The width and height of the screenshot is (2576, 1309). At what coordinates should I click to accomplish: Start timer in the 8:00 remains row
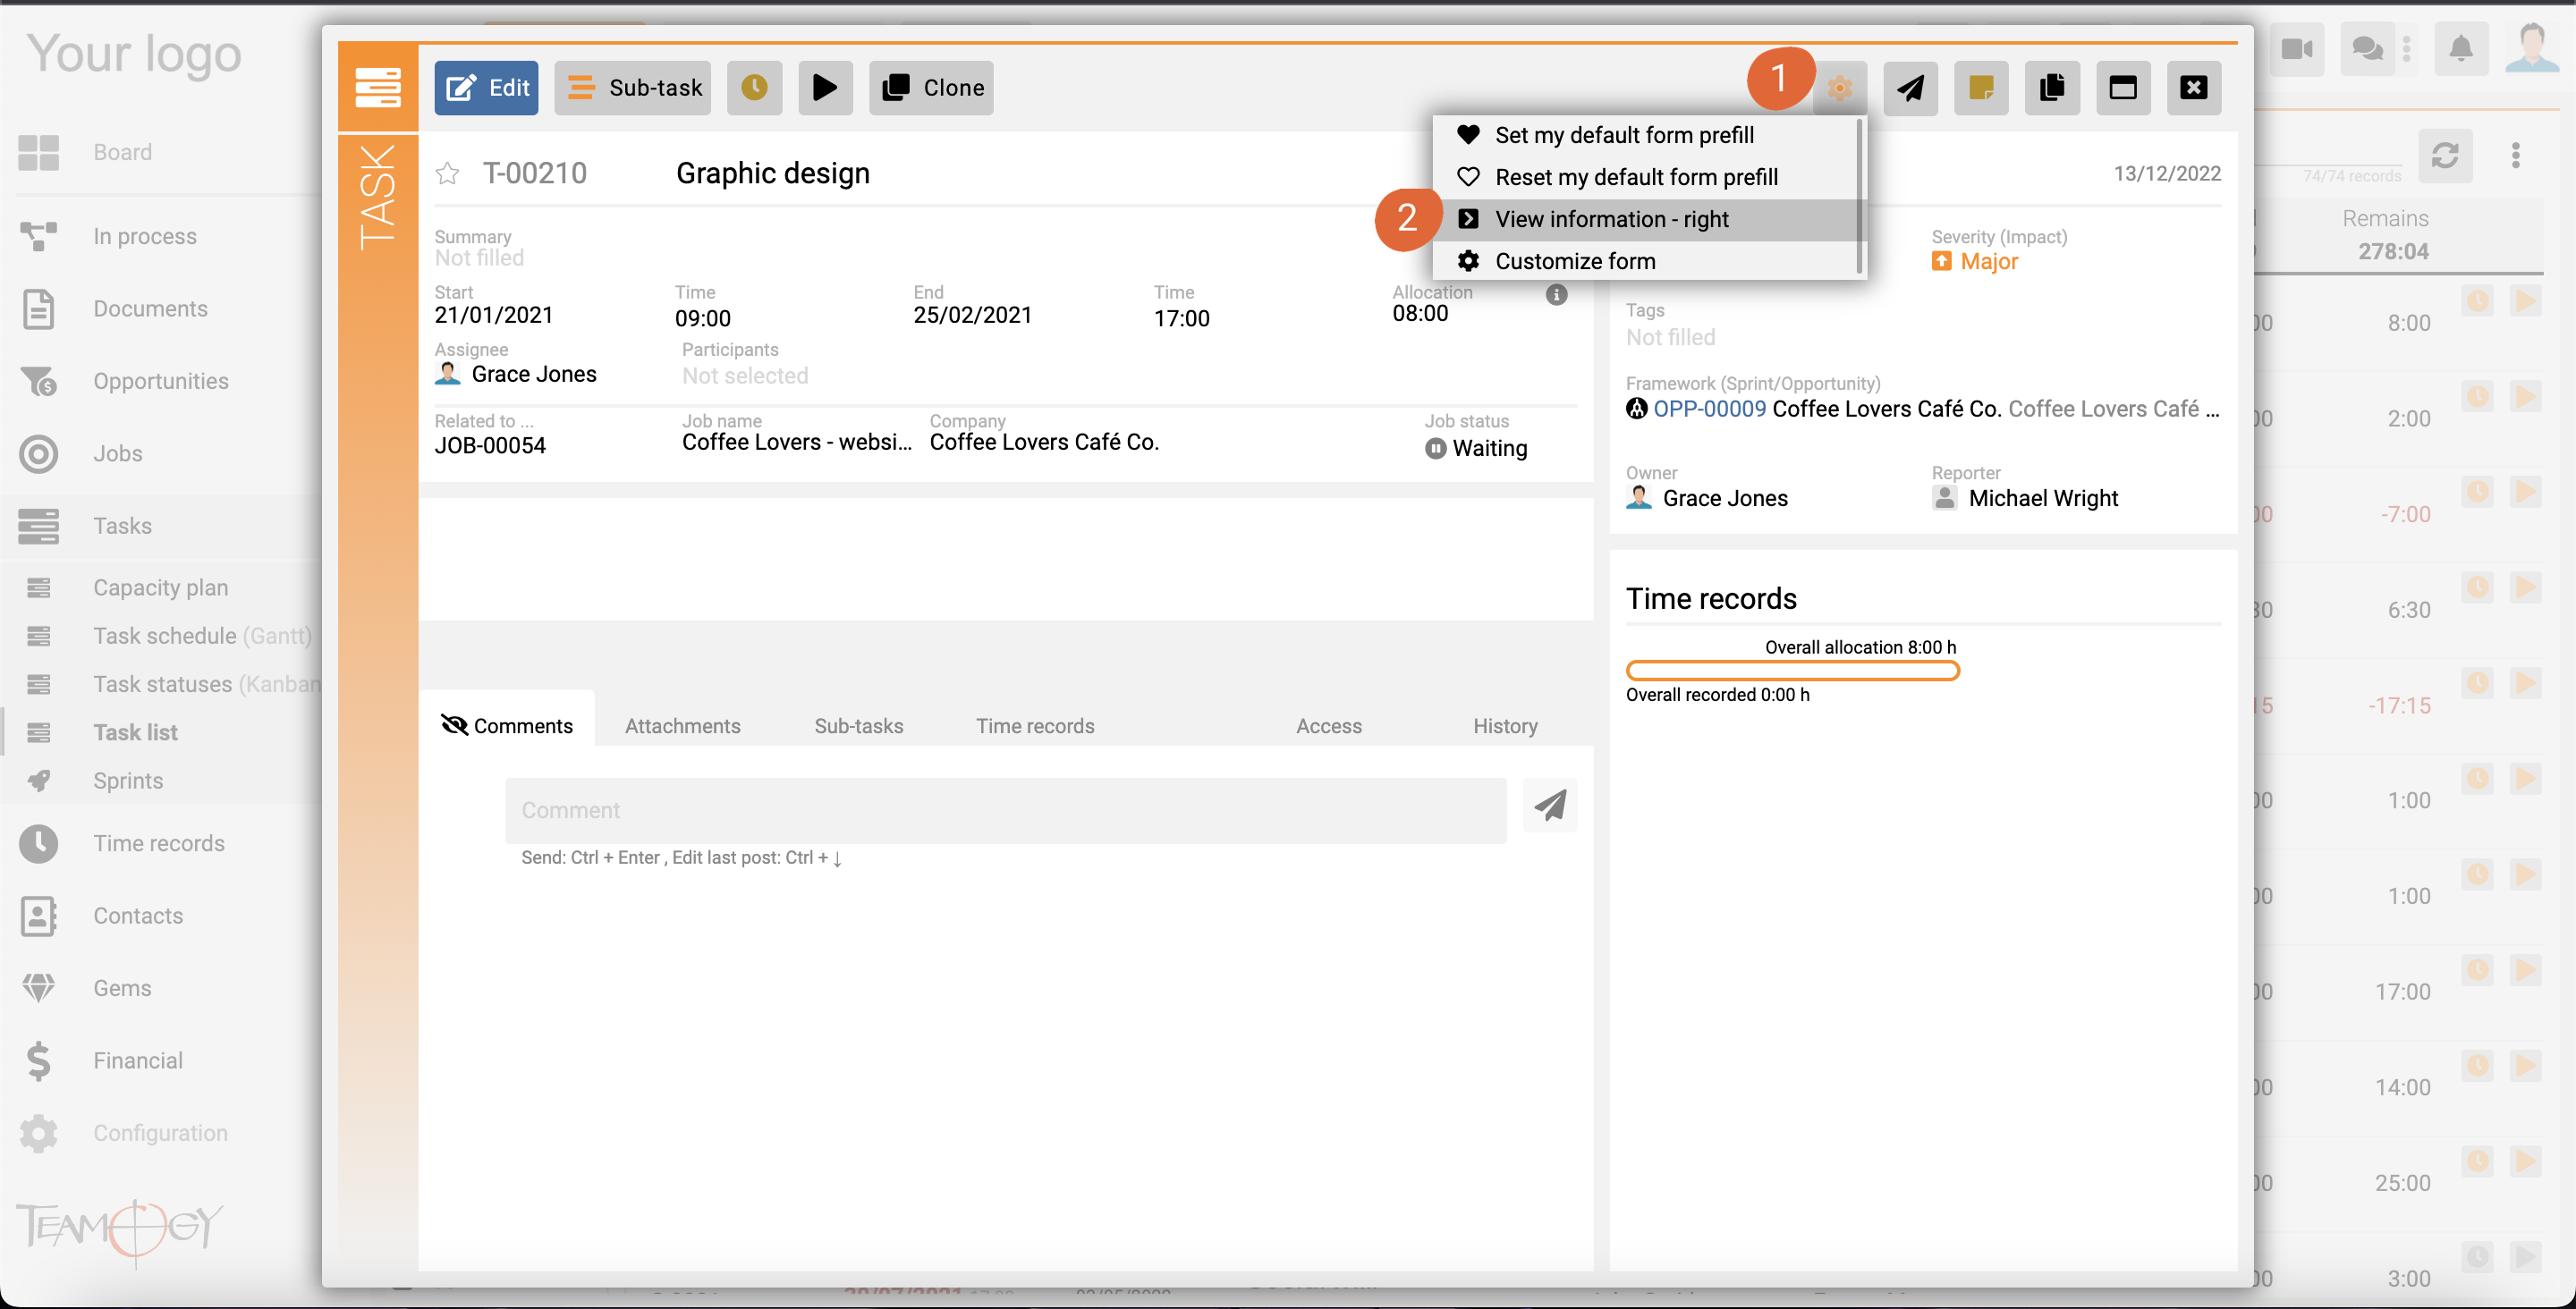(2525, 300)
